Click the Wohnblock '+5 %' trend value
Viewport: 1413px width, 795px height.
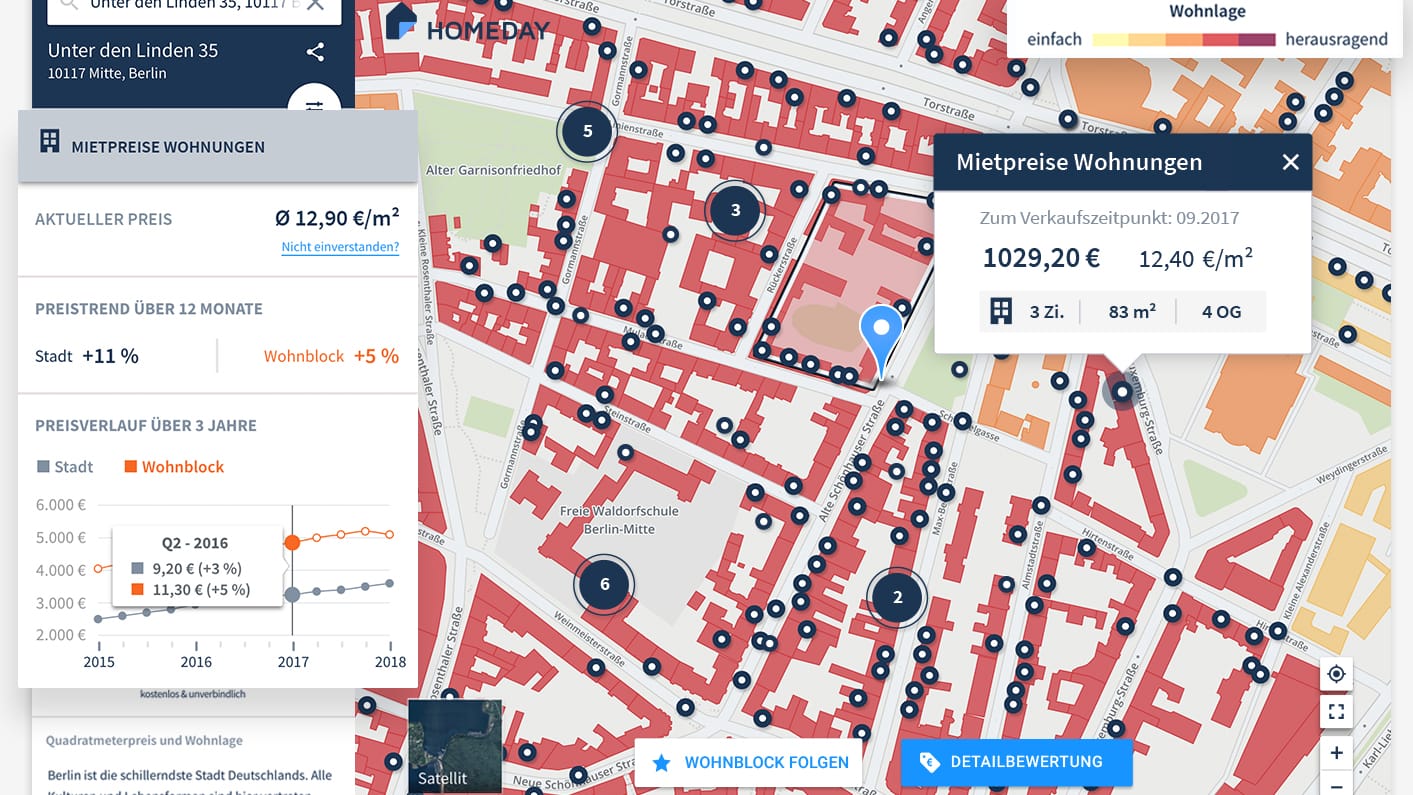pyautogui.click(x=376, y=356)
